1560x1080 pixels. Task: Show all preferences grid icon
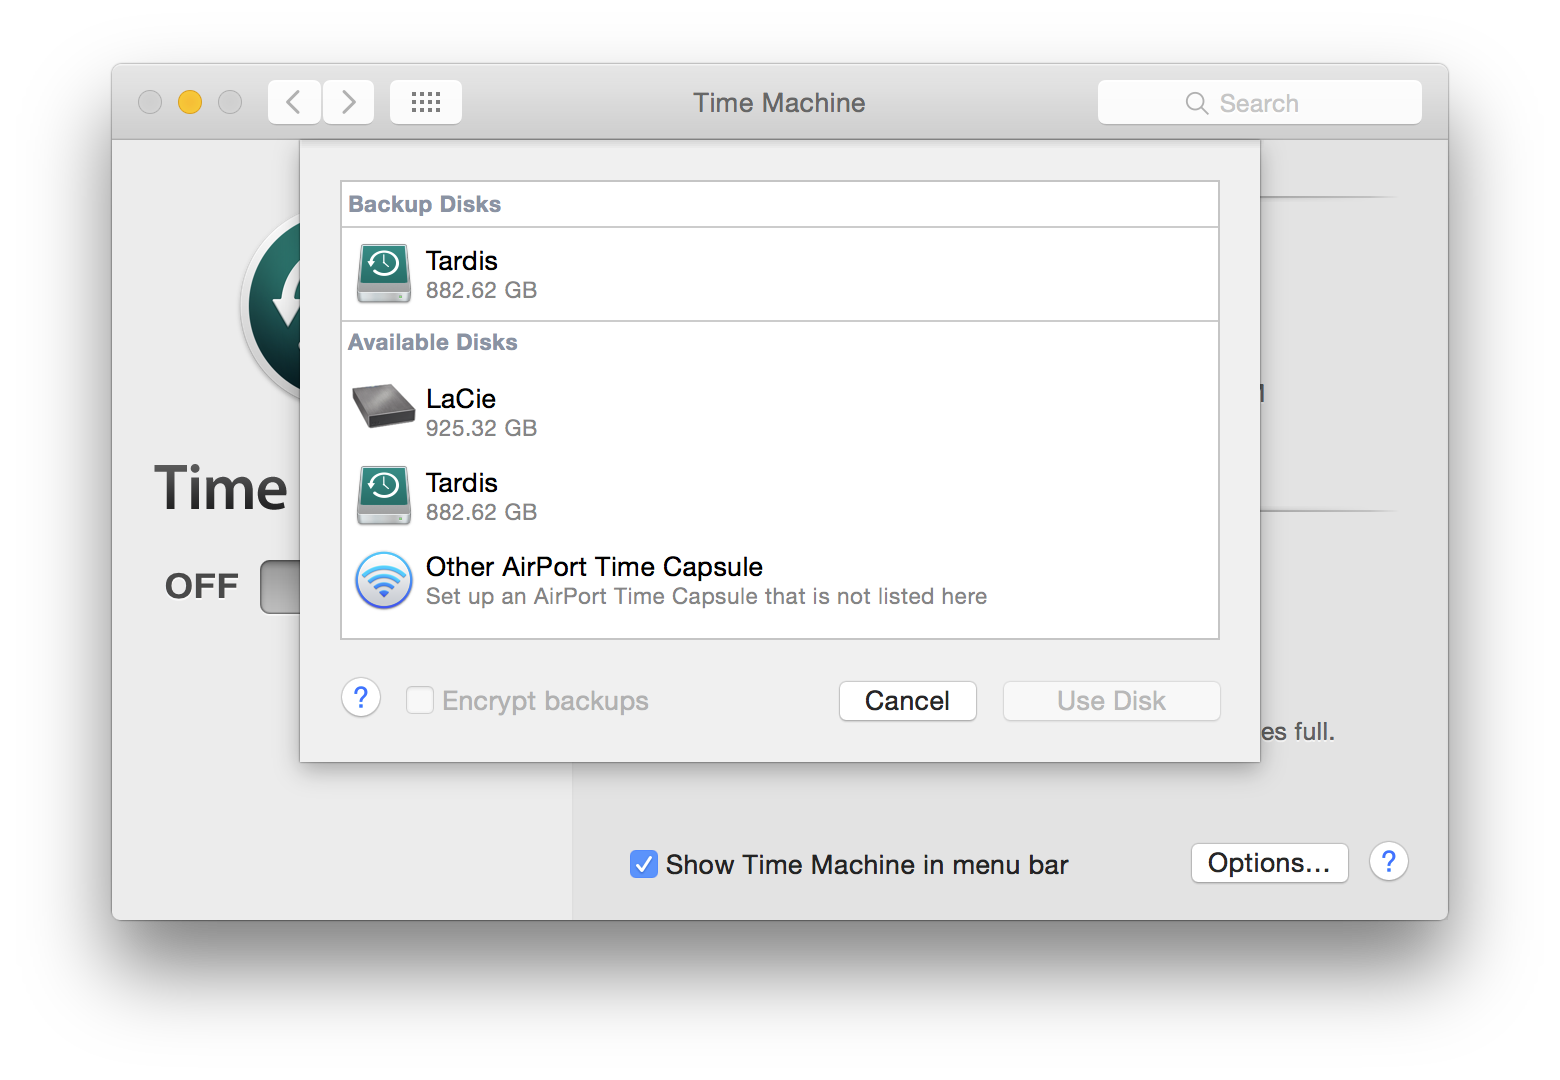[x=426, y=102]
